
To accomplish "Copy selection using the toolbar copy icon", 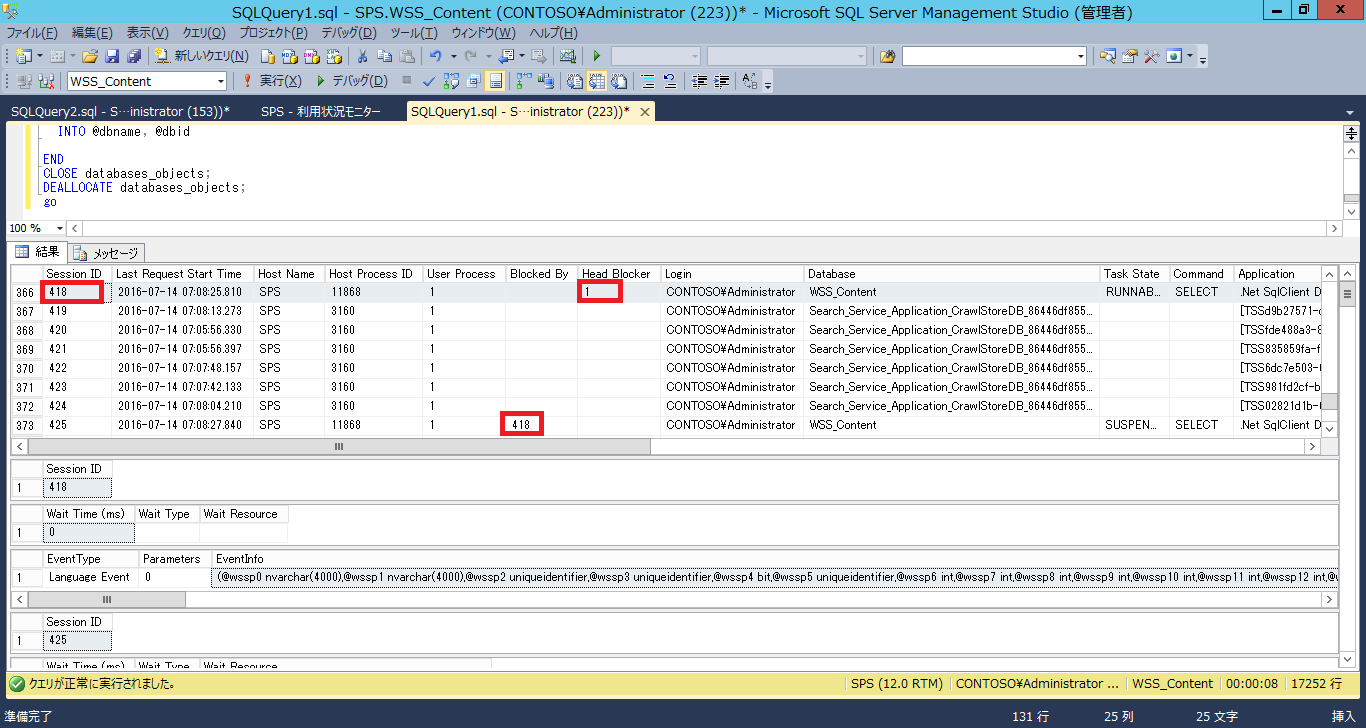I will coord(385,56).
